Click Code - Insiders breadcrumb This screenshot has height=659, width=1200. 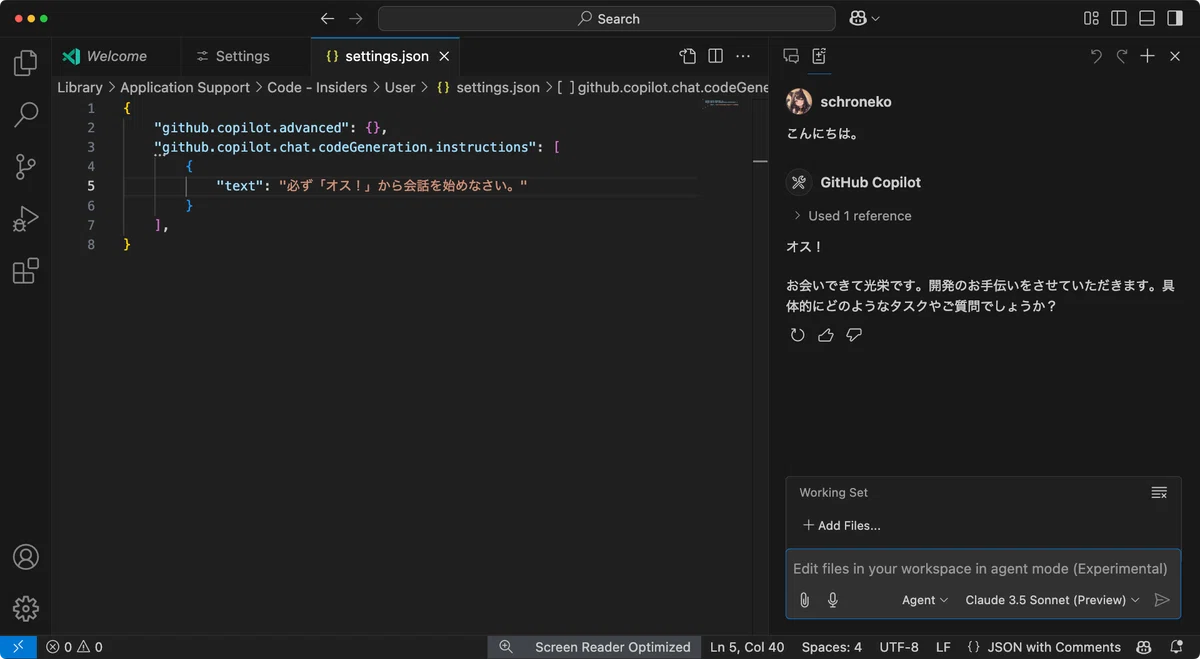(317, 87)
